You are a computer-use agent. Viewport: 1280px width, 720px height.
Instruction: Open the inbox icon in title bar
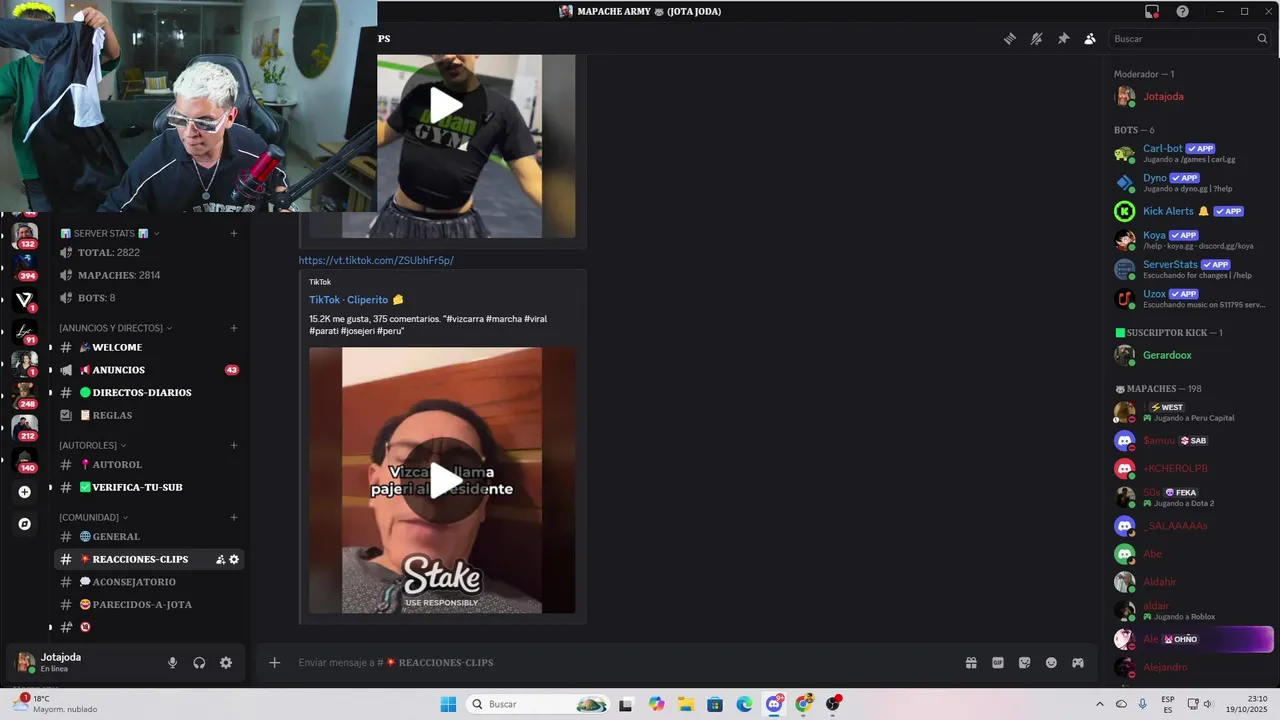[x=1152, y=12]
